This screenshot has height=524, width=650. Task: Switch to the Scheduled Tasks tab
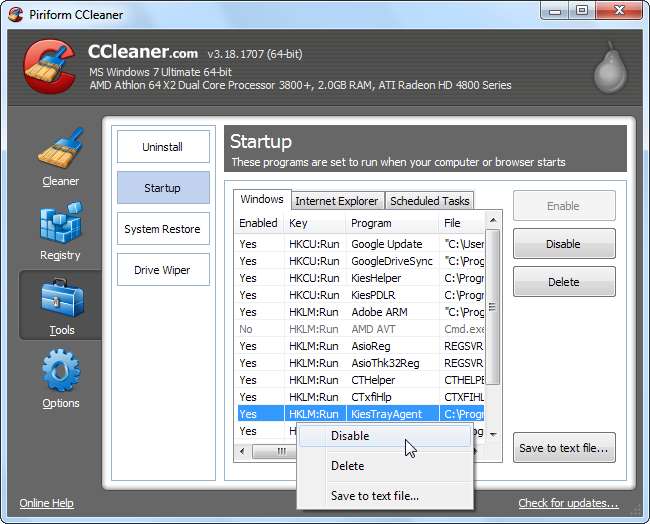click(429, 201)
